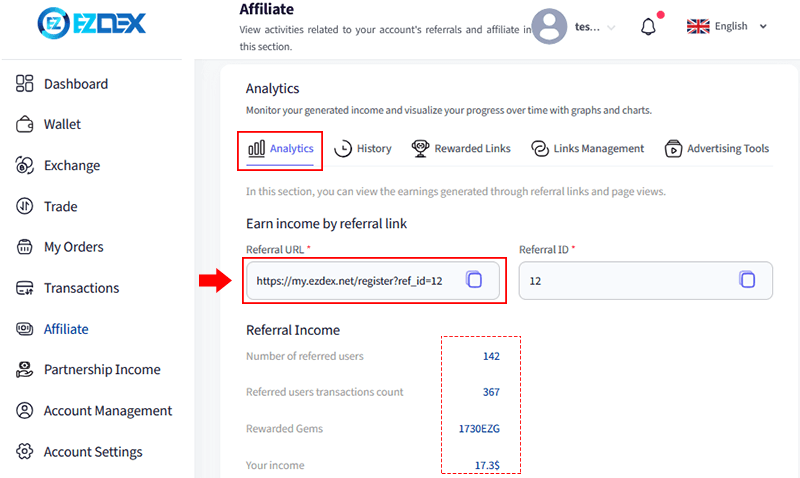Expand the user account dropdown menu

(611, 27)
